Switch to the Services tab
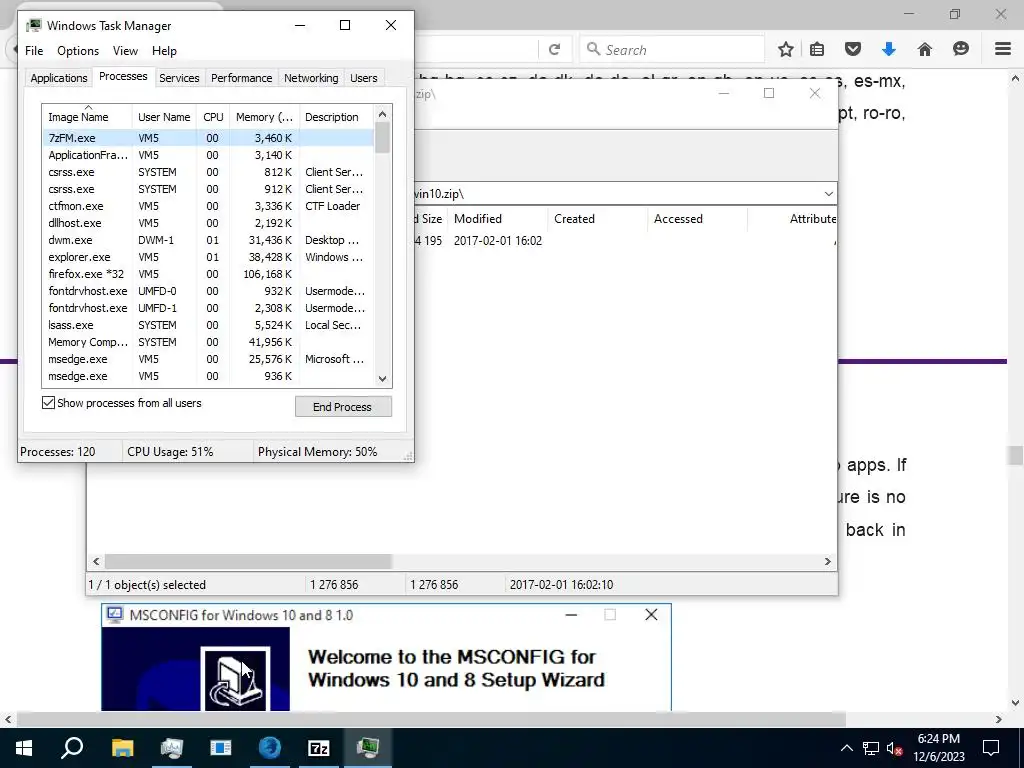Image resolution: width=1024 pixels, height=768 pixels. tap(179, 78)
